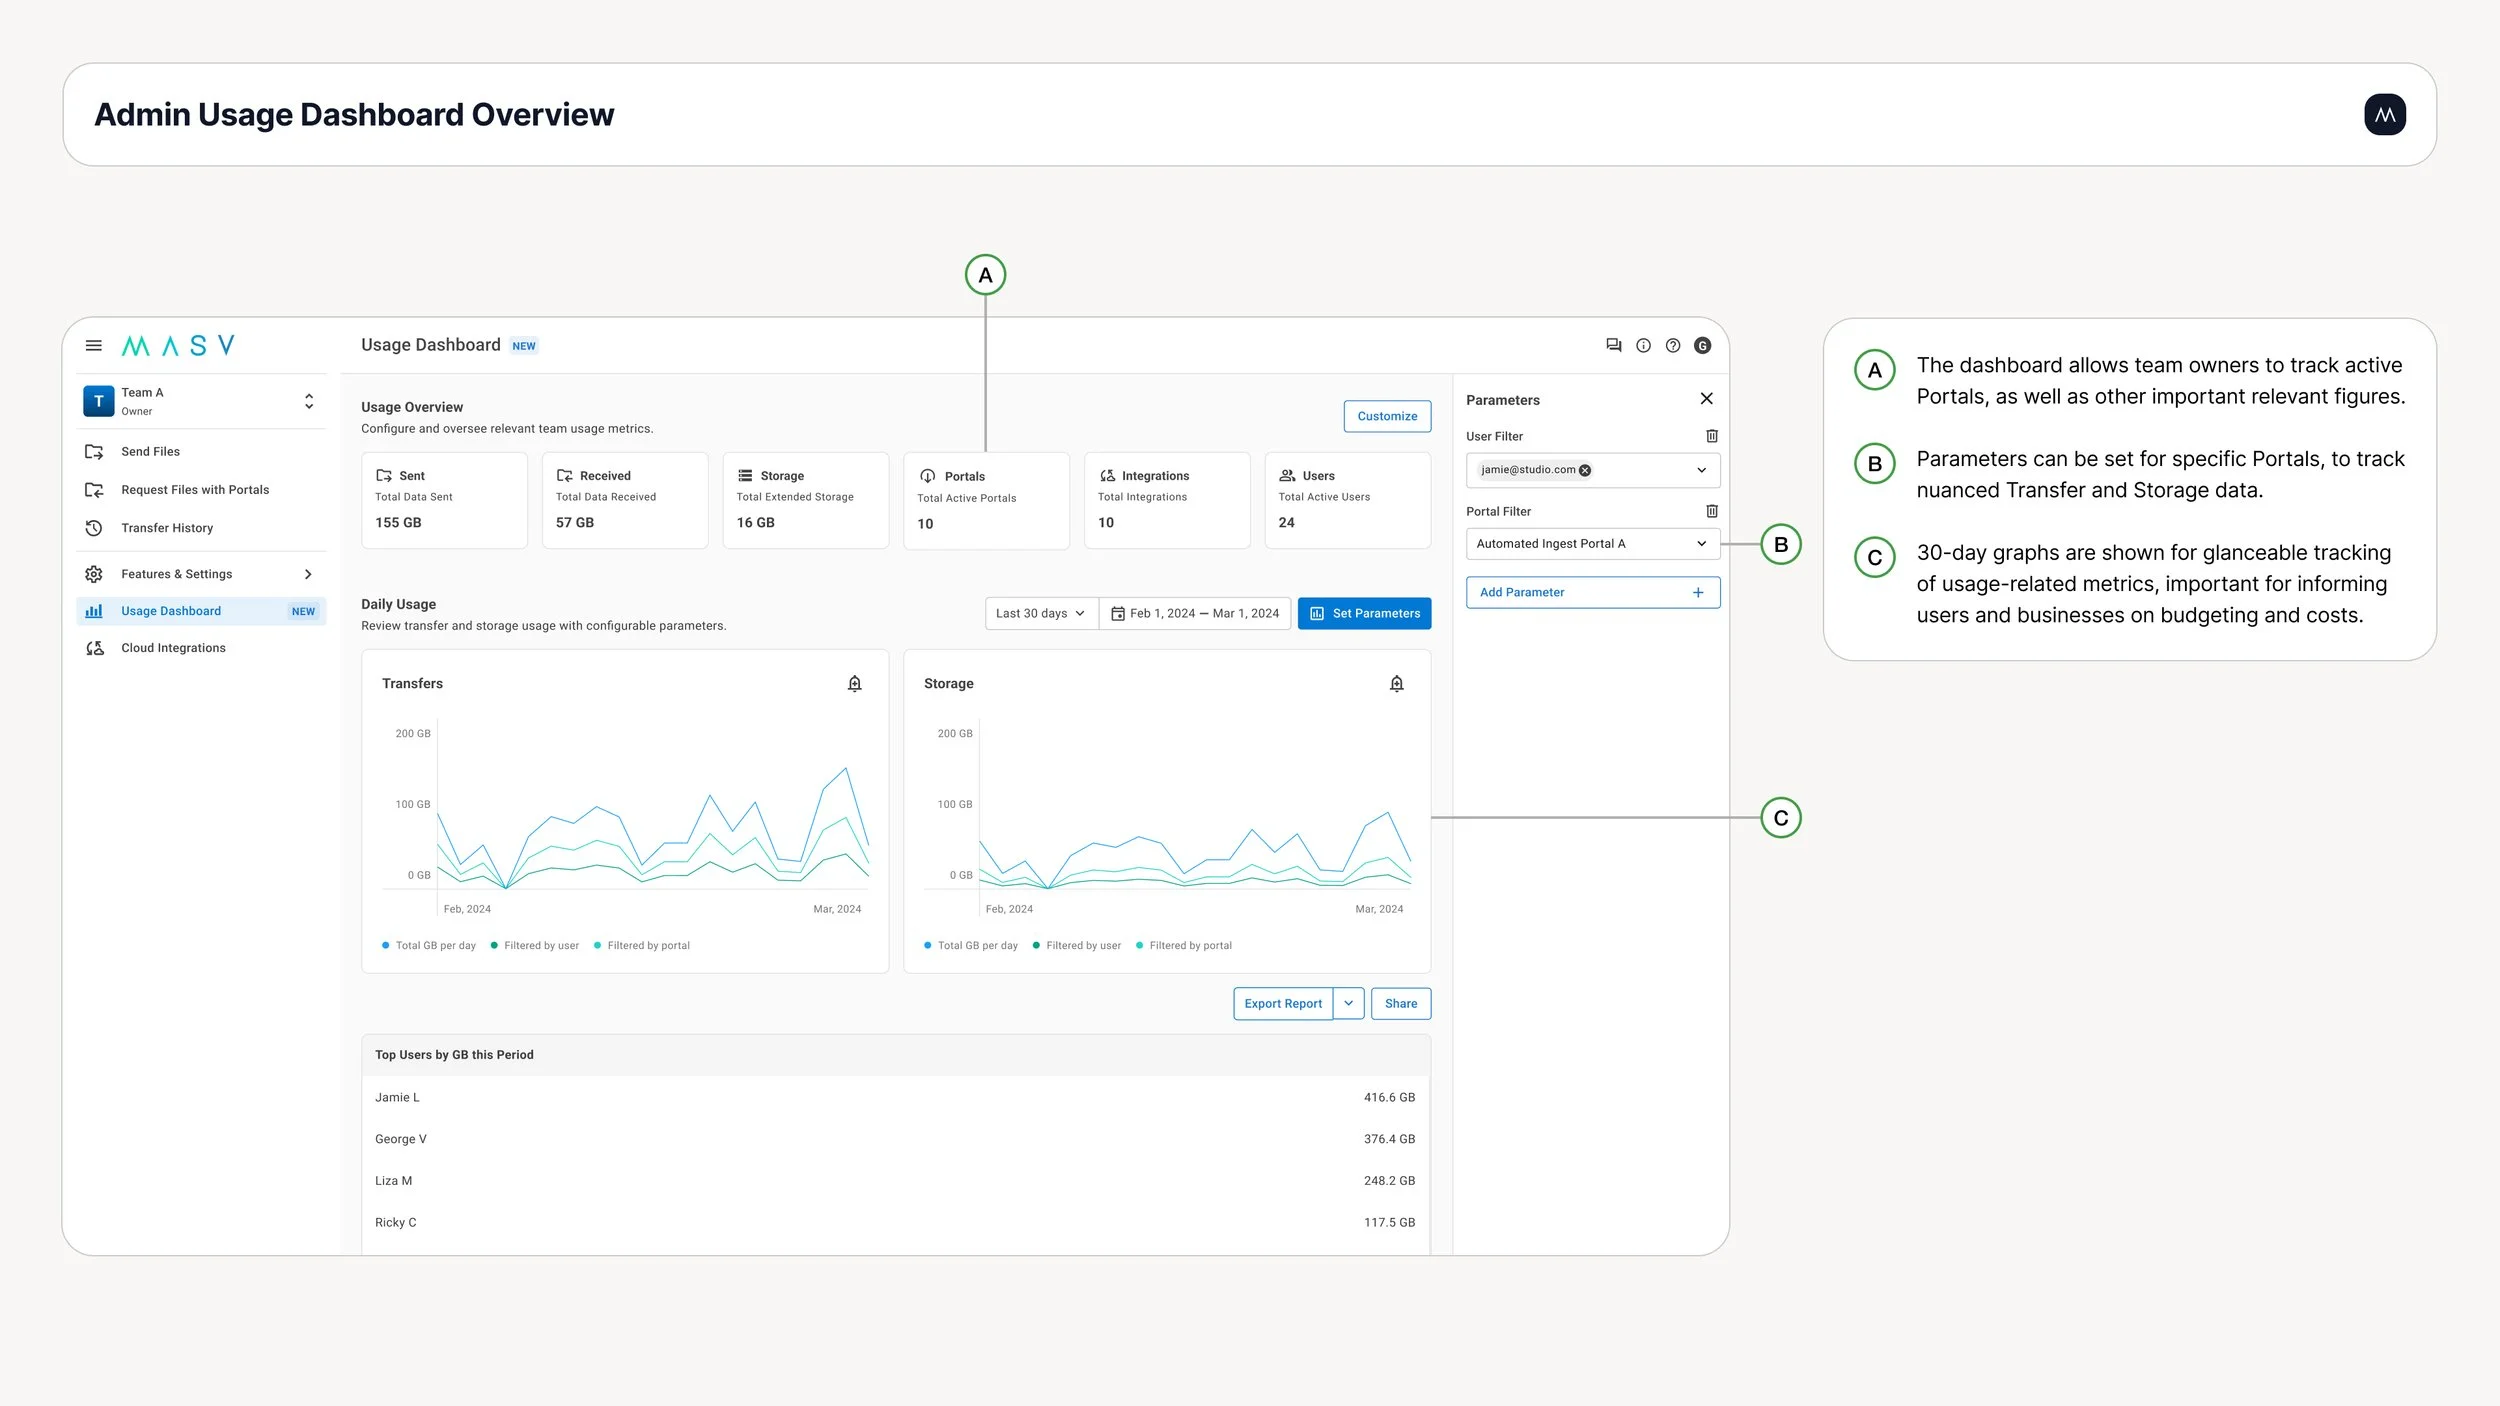This screenshot has height=1406, width=2500.
Task: Toggle 'Filtered by portal' on Storage chart
Action: (x=1186, y=945)
